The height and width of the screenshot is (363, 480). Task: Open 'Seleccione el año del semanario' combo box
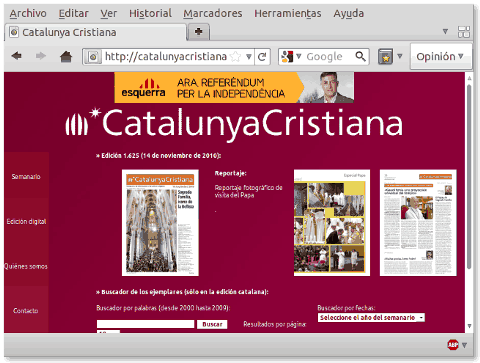pyautogui.click(x=371, y=318)
